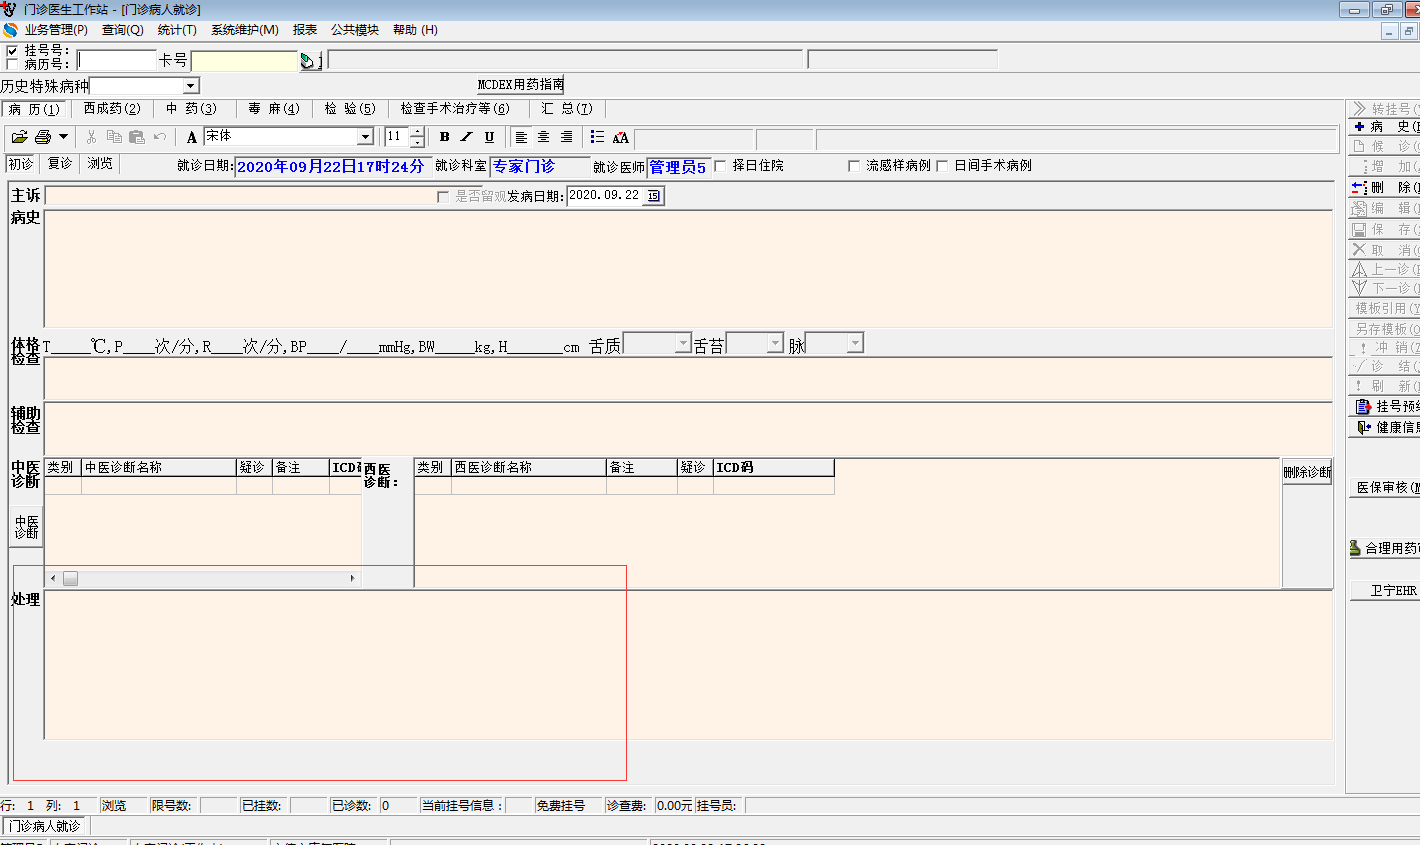
Task: Click the application logo in menu bar
Action: click(x=10, y=30)
